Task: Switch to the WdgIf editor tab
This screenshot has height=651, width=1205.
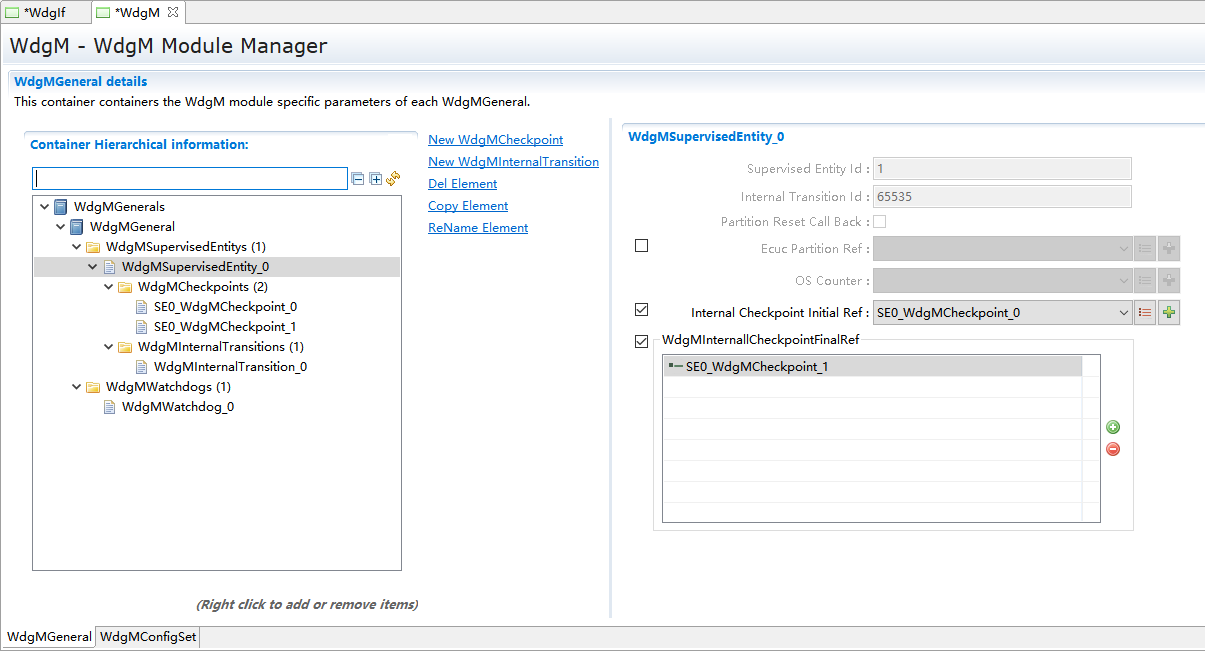Action: tap(44, 12)
